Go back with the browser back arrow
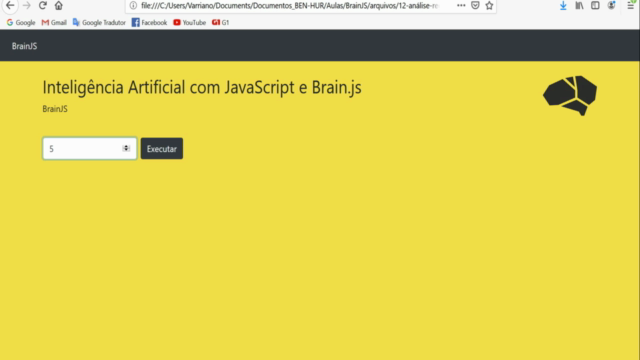Viewport: 640px width, 360px height. point(10,5)
